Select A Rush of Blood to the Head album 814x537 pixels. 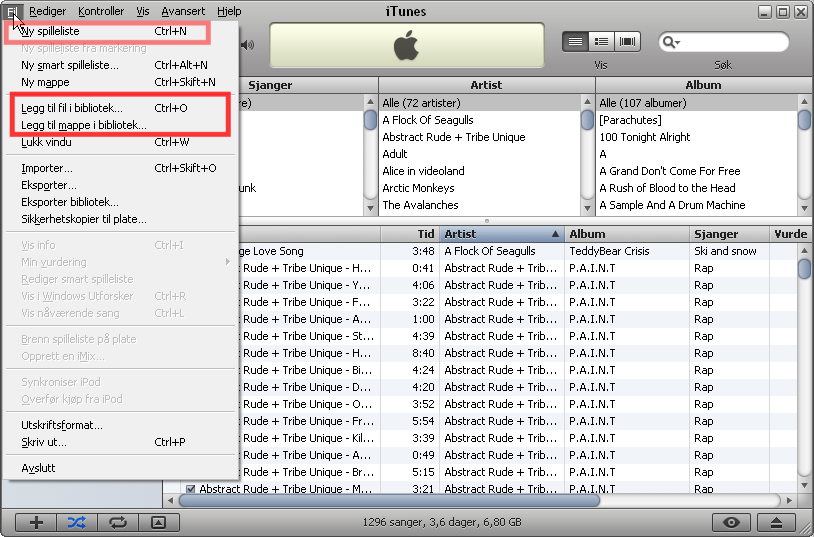coord(697,188)
